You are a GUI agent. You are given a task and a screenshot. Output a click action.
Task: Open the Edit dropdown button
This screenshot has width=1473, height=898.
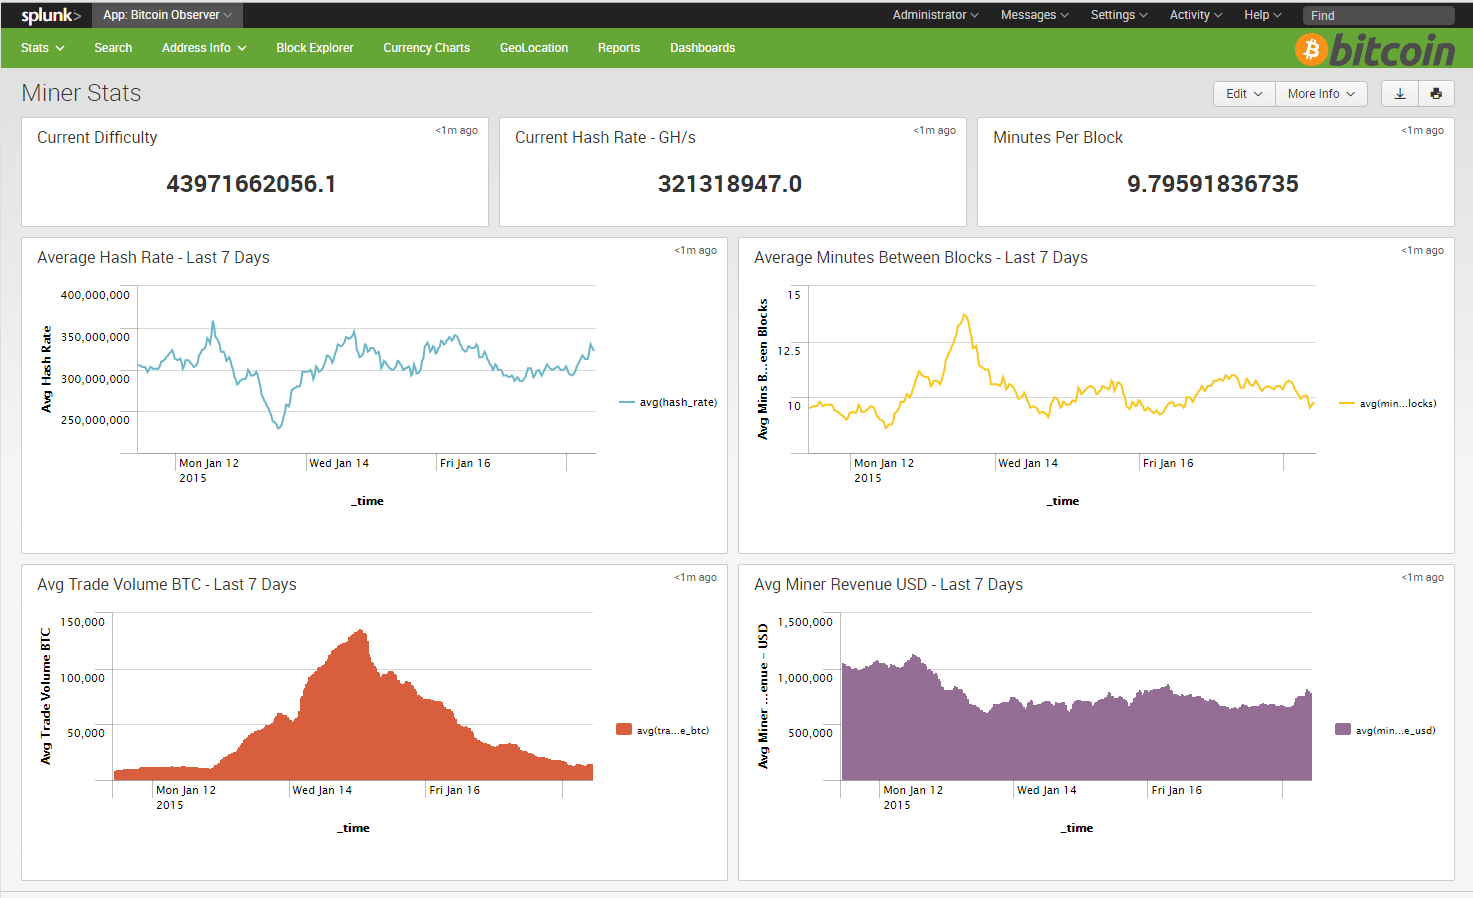1244,93
